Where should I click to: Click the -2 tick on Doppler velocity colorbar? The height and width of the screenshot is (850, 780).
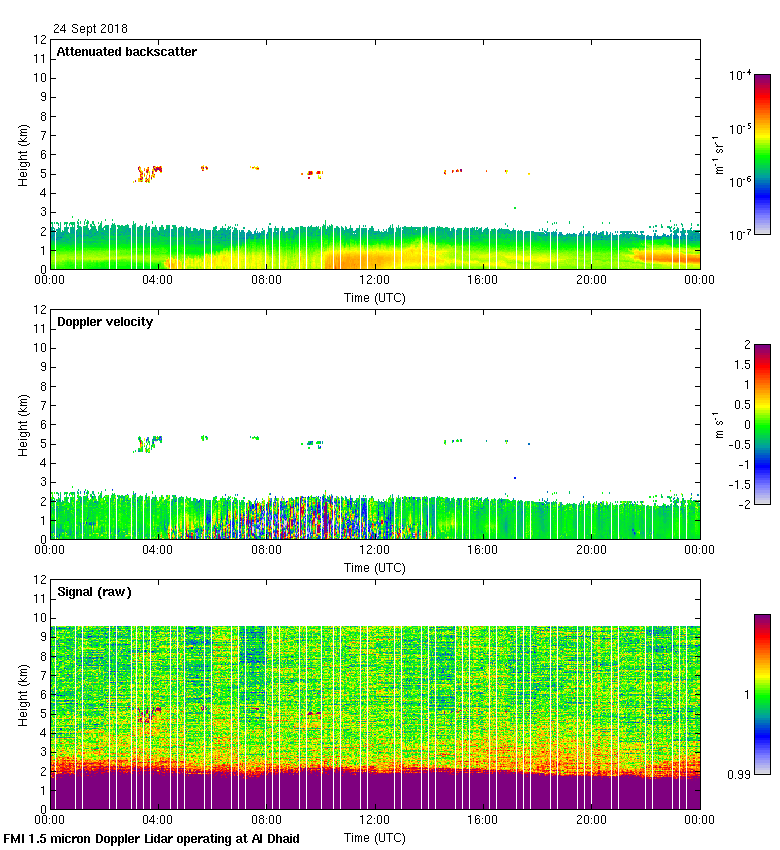[x=744, y=504]
